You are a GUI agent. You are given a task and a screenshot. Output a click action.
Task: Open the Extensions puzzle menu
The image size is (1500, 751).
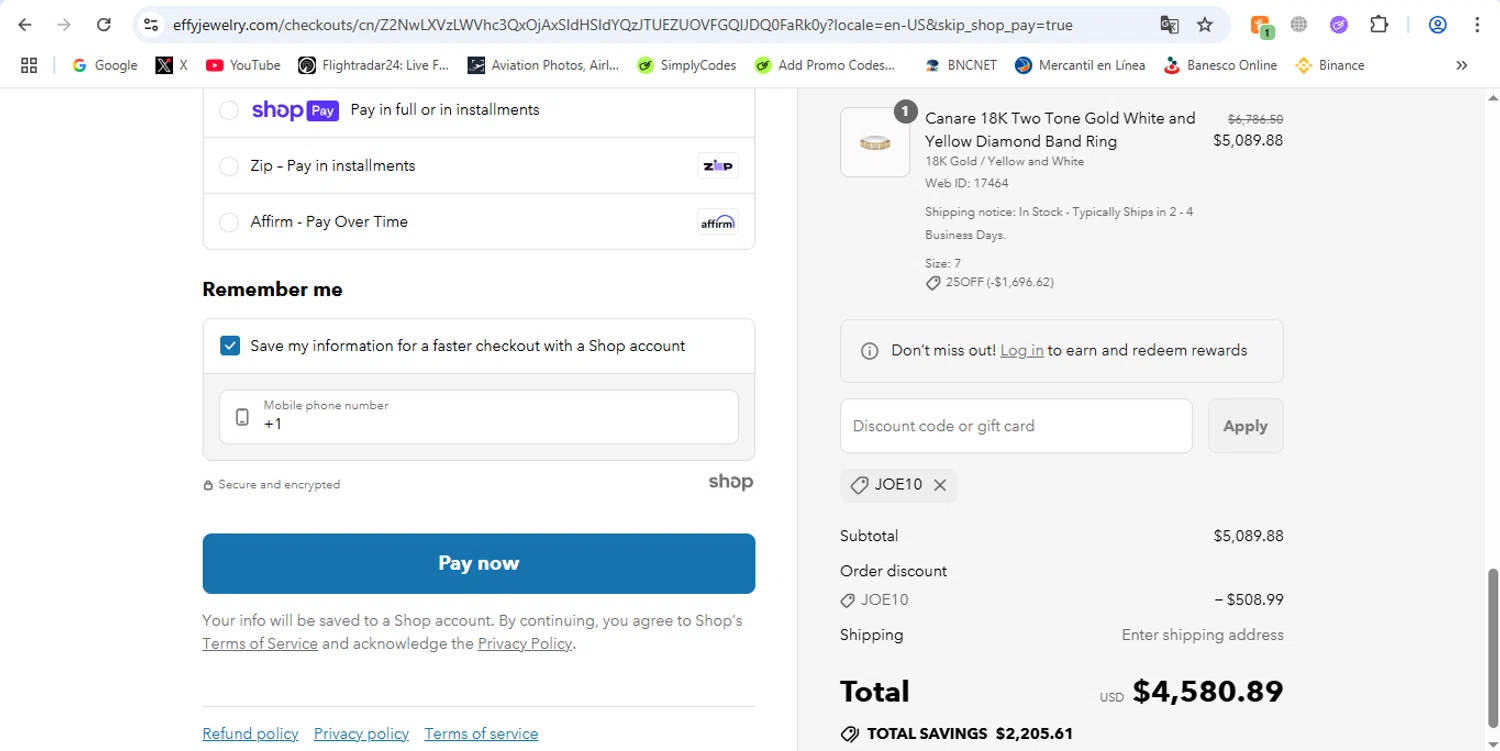click(x=1379, y=25)
